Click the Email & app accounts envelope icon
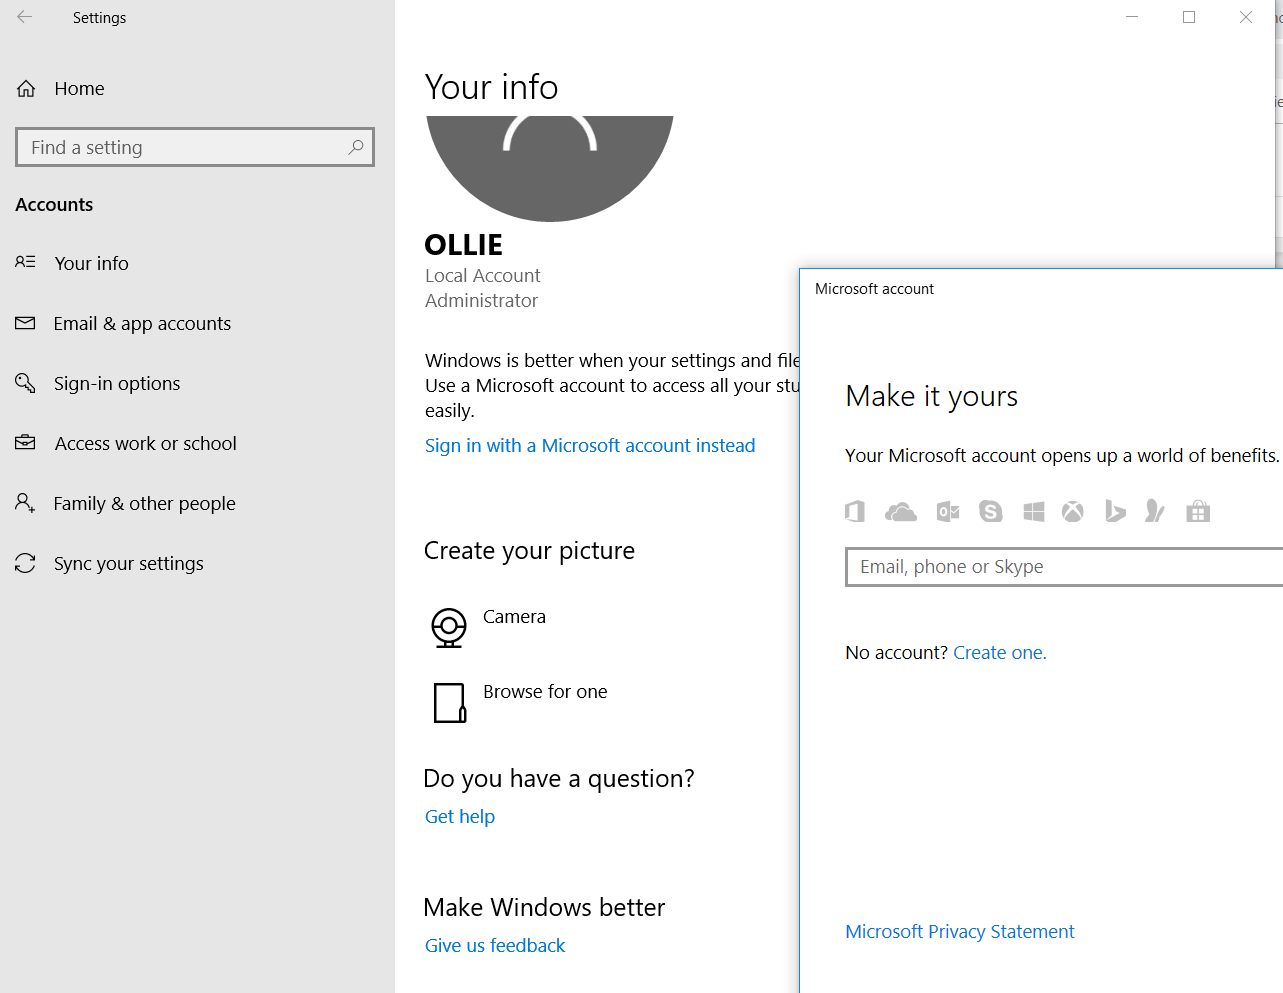 25,323
